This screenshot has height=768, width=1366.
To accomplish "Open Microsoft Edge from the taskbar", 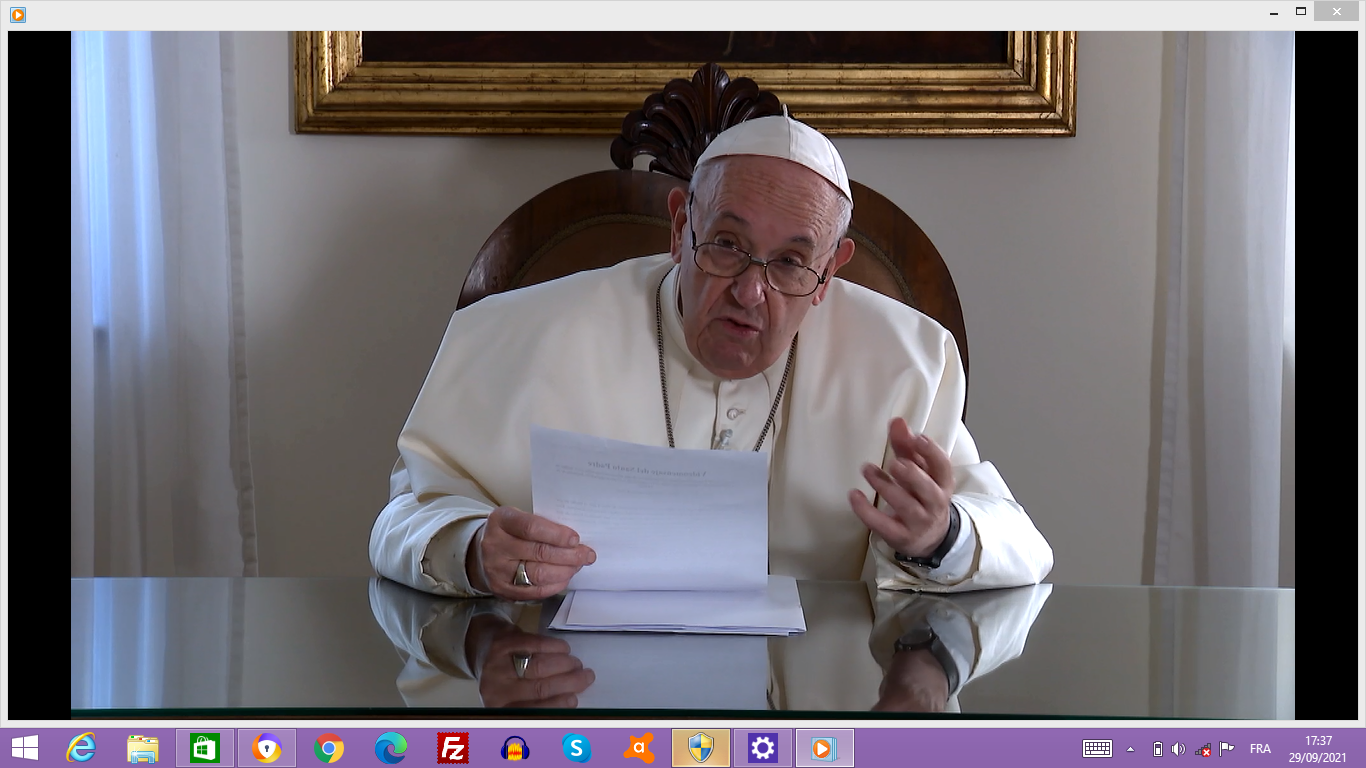I will pos(391,748).
